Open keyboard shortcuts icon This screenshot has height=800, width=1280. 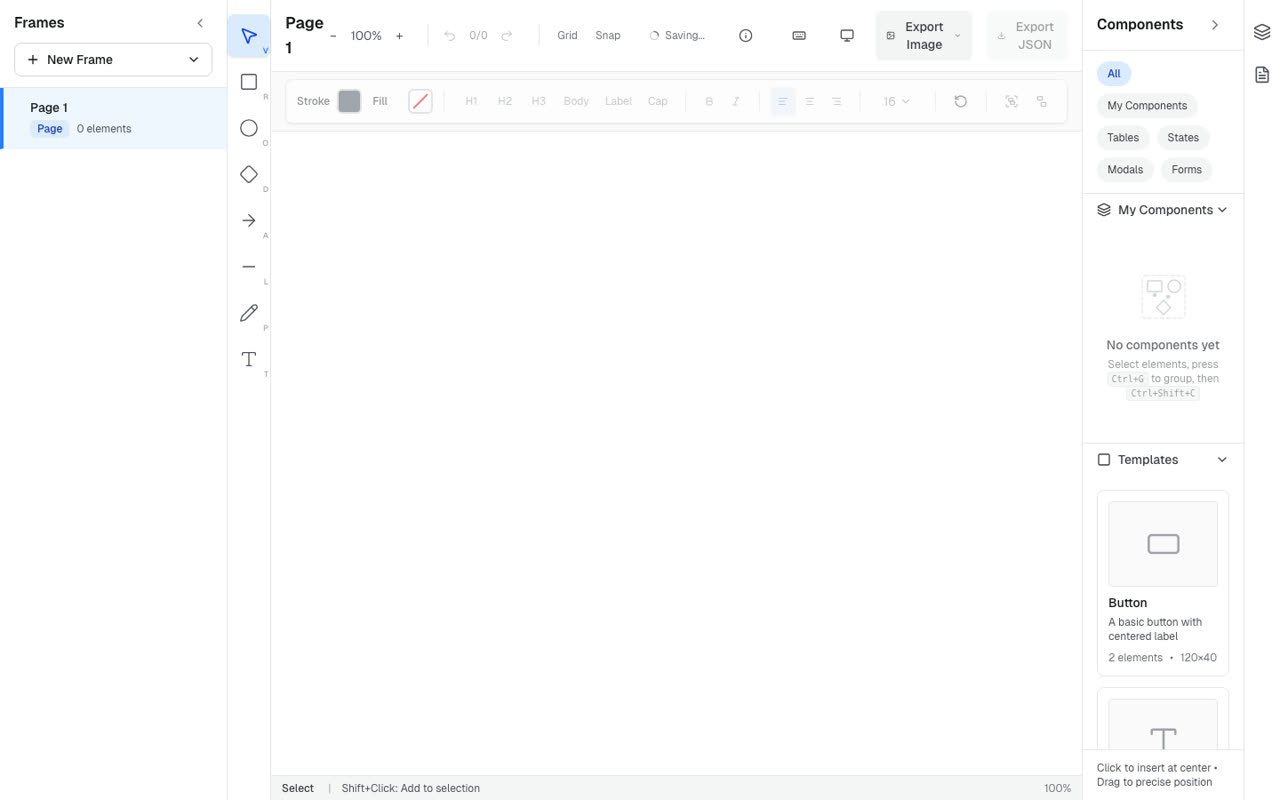pos(799,36)
